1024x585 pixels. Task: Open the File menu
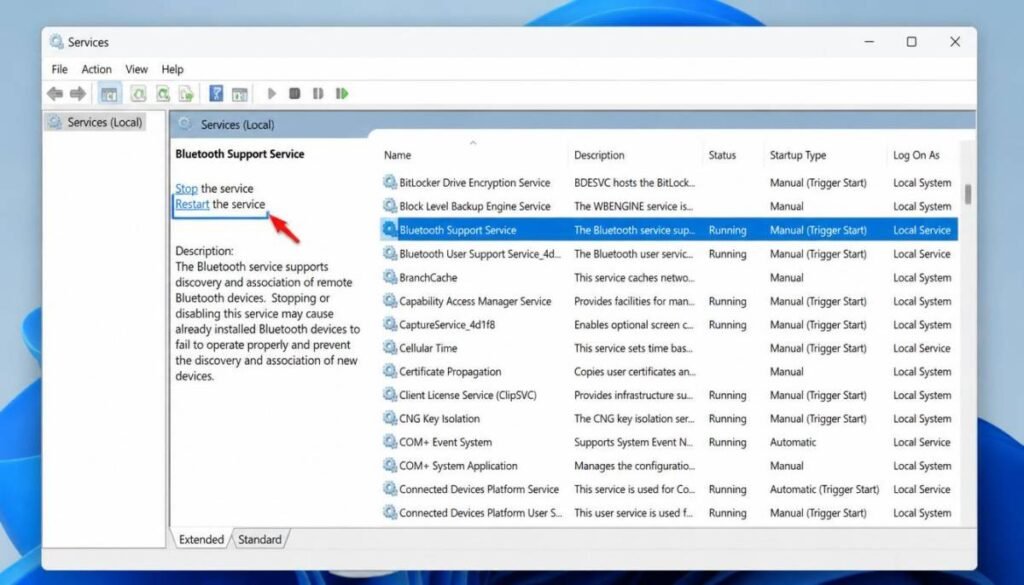tap(59, 69)
